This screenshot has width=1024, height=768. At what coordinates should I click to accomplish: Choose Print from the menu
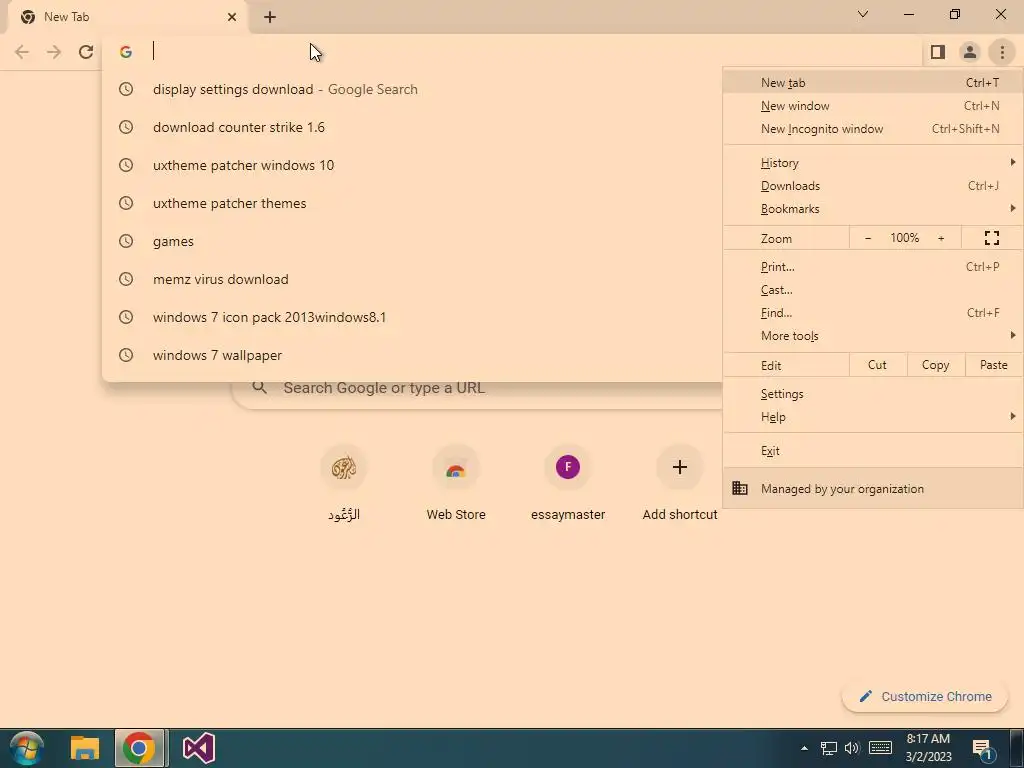(872, 266)
